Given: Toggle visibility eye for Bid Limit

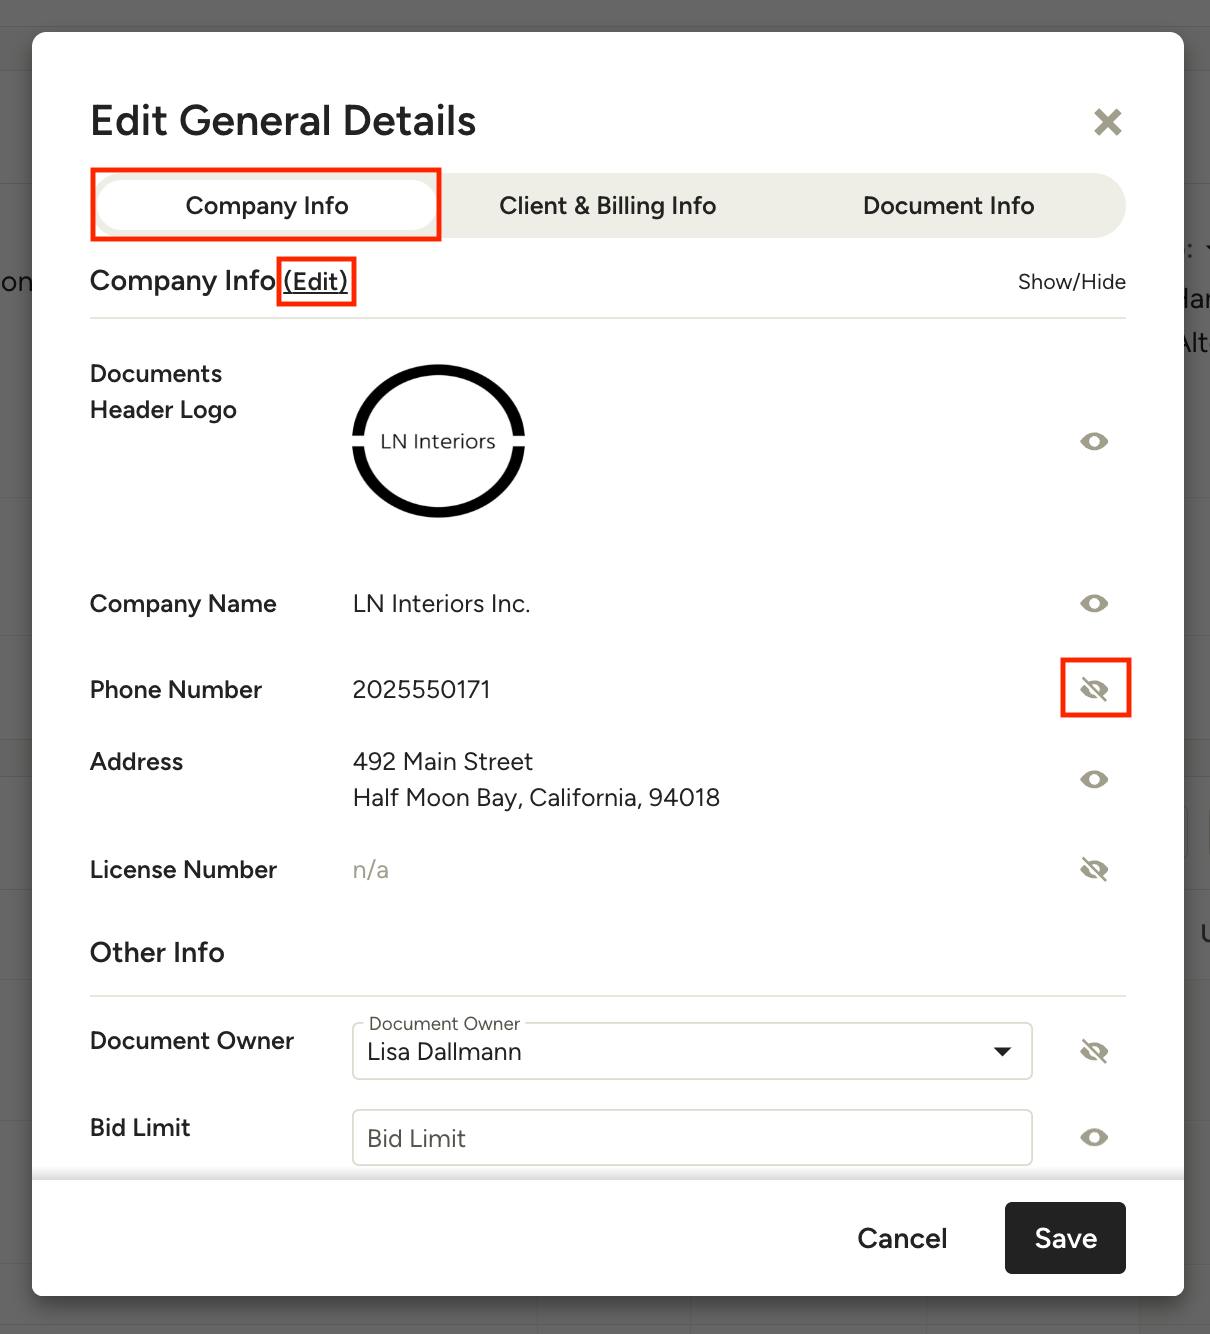Looking at the screenshot, I should pos(1094,1137).
